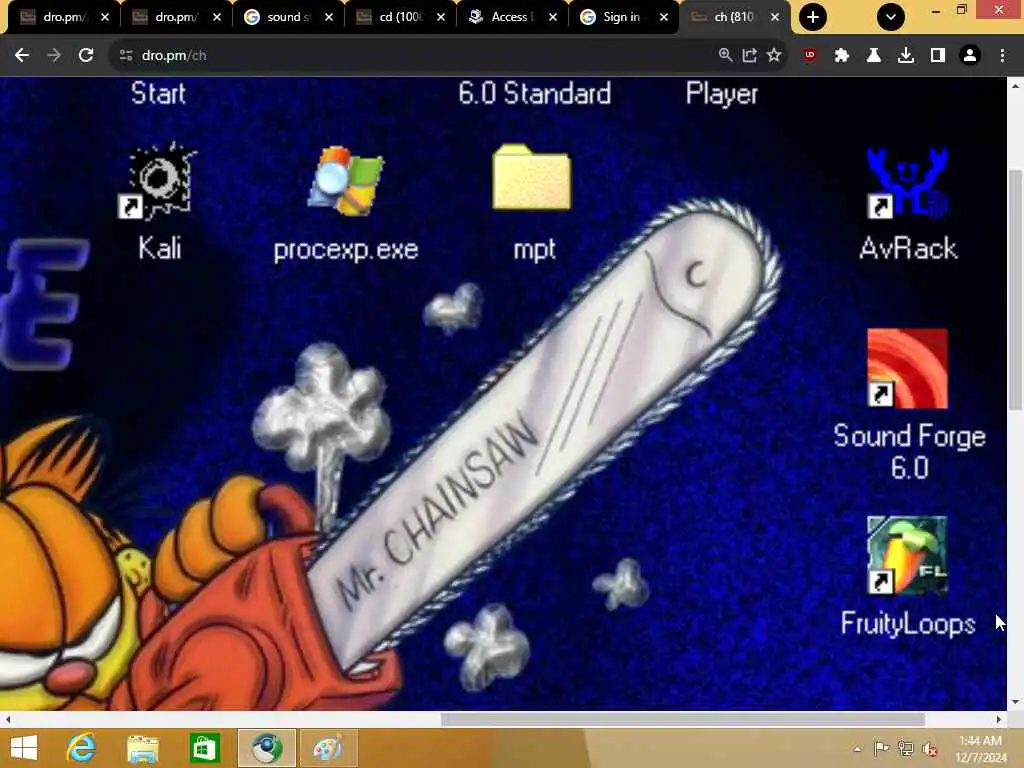Open the Windows Store taskbar icon
The image size is (1024, 768).
pos(204,748)
